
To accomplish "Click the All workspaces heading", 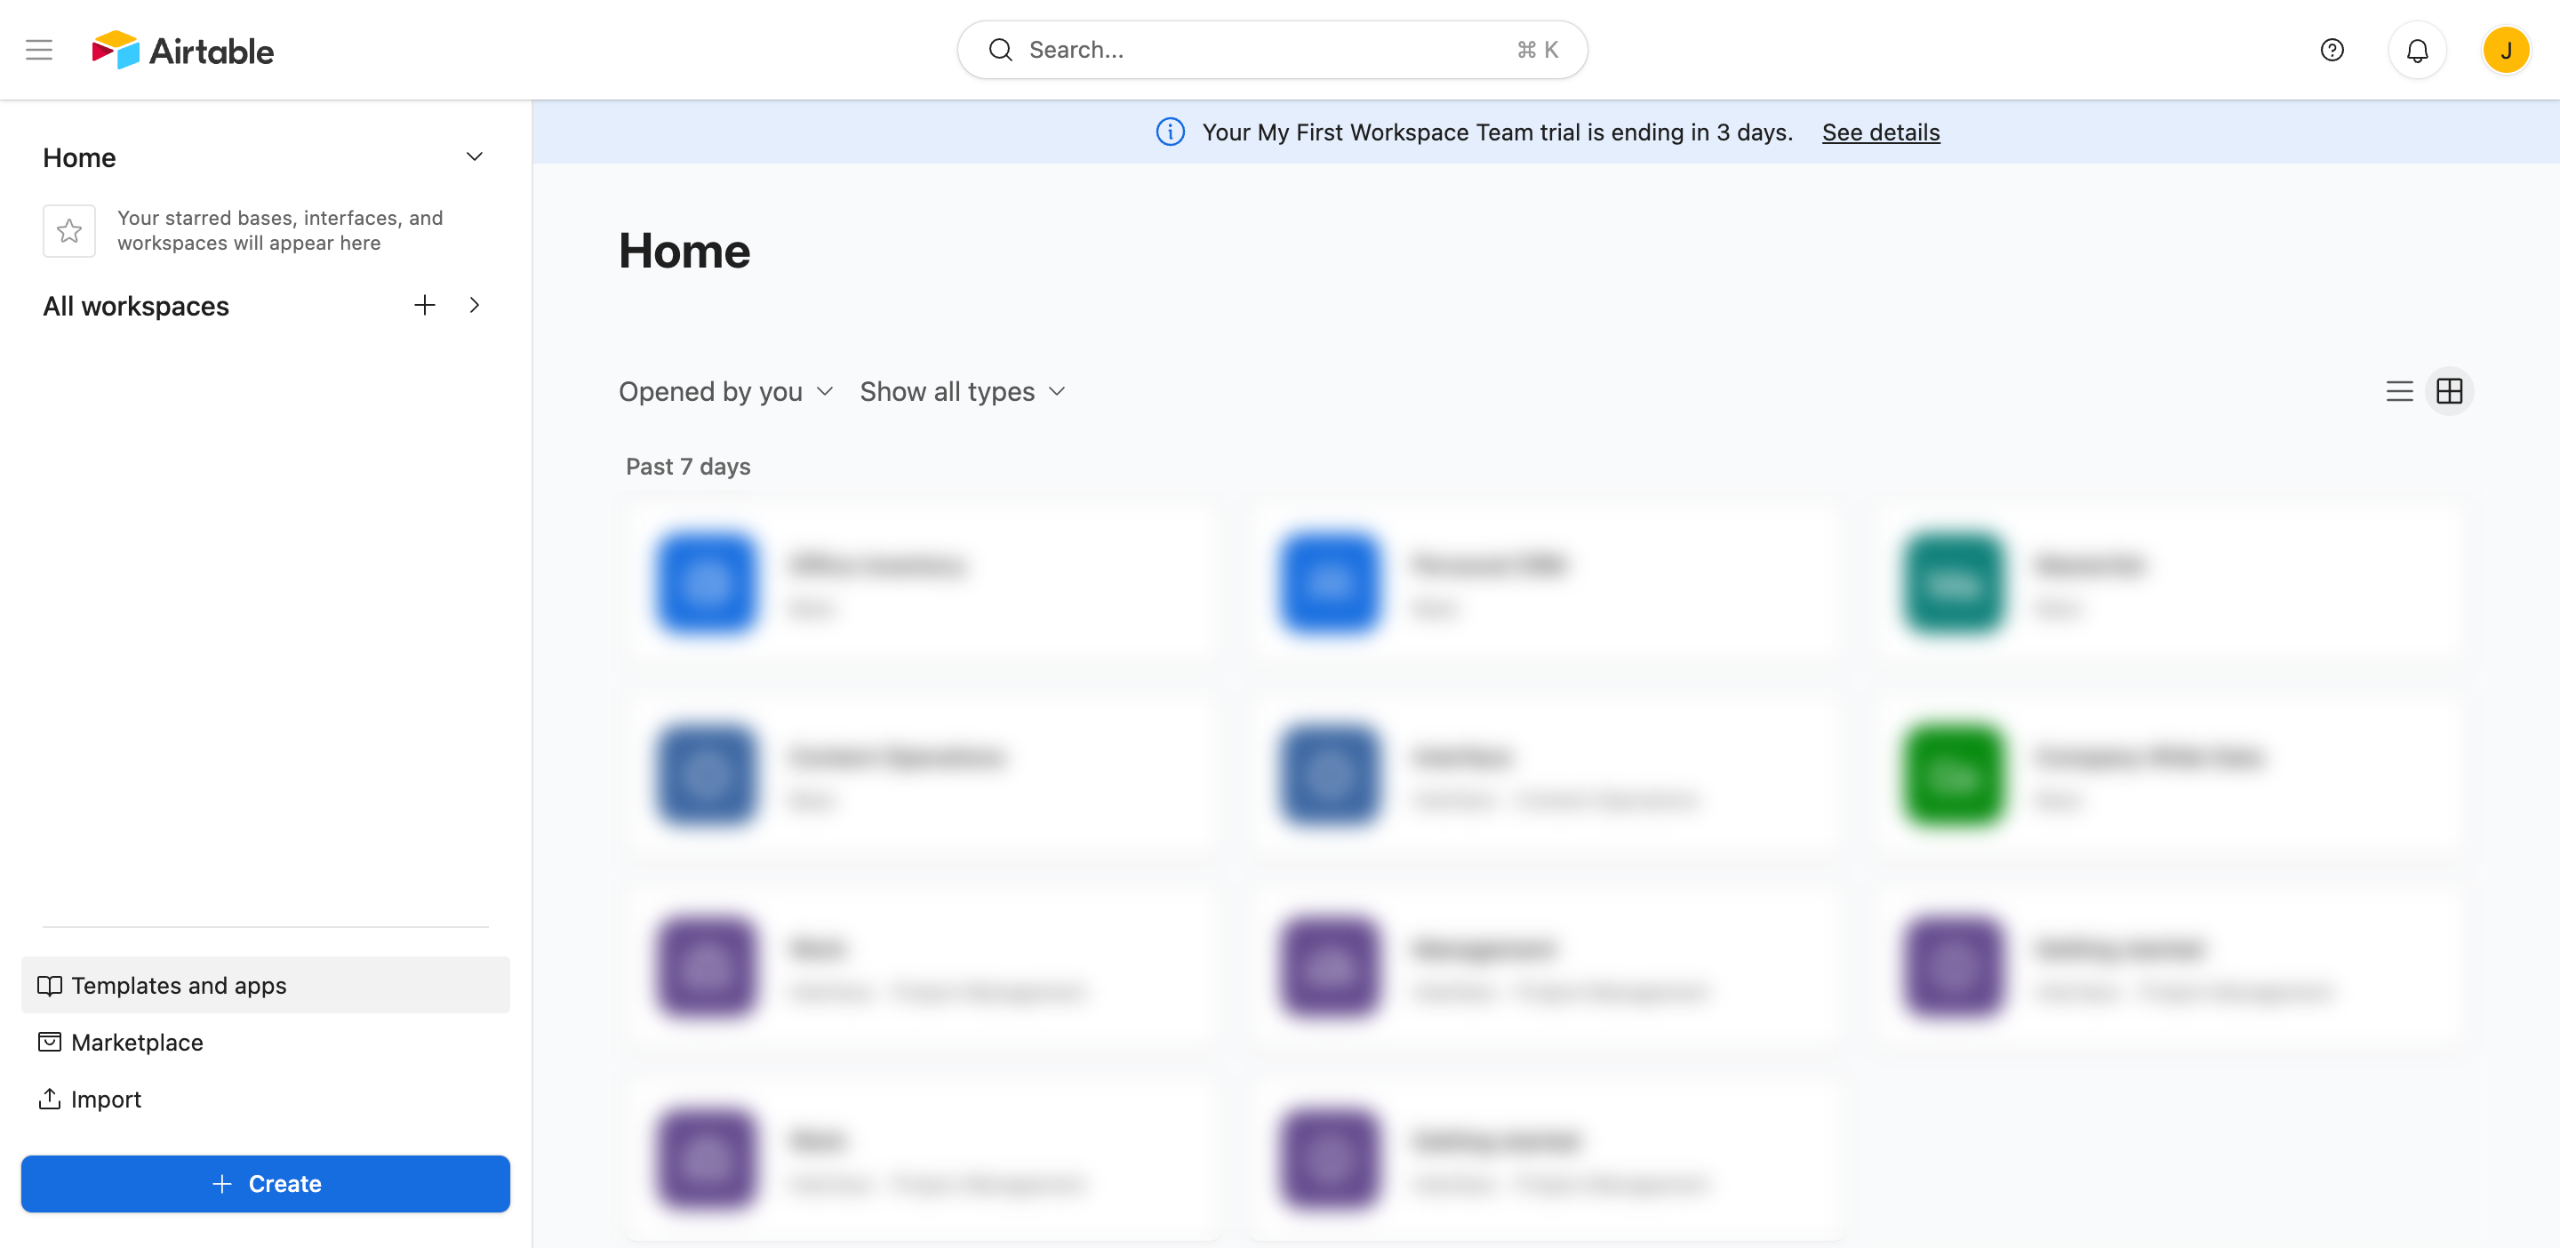I will point(136,306).
